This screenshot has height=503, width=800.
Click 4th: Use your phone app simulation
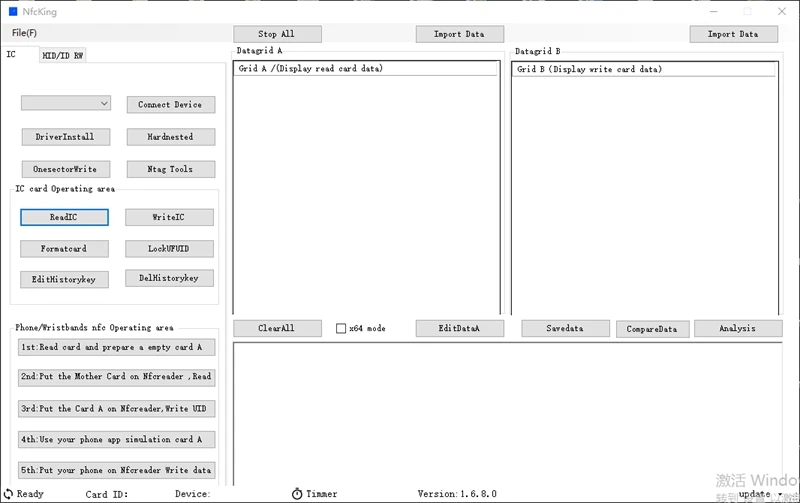click(116, 440)
